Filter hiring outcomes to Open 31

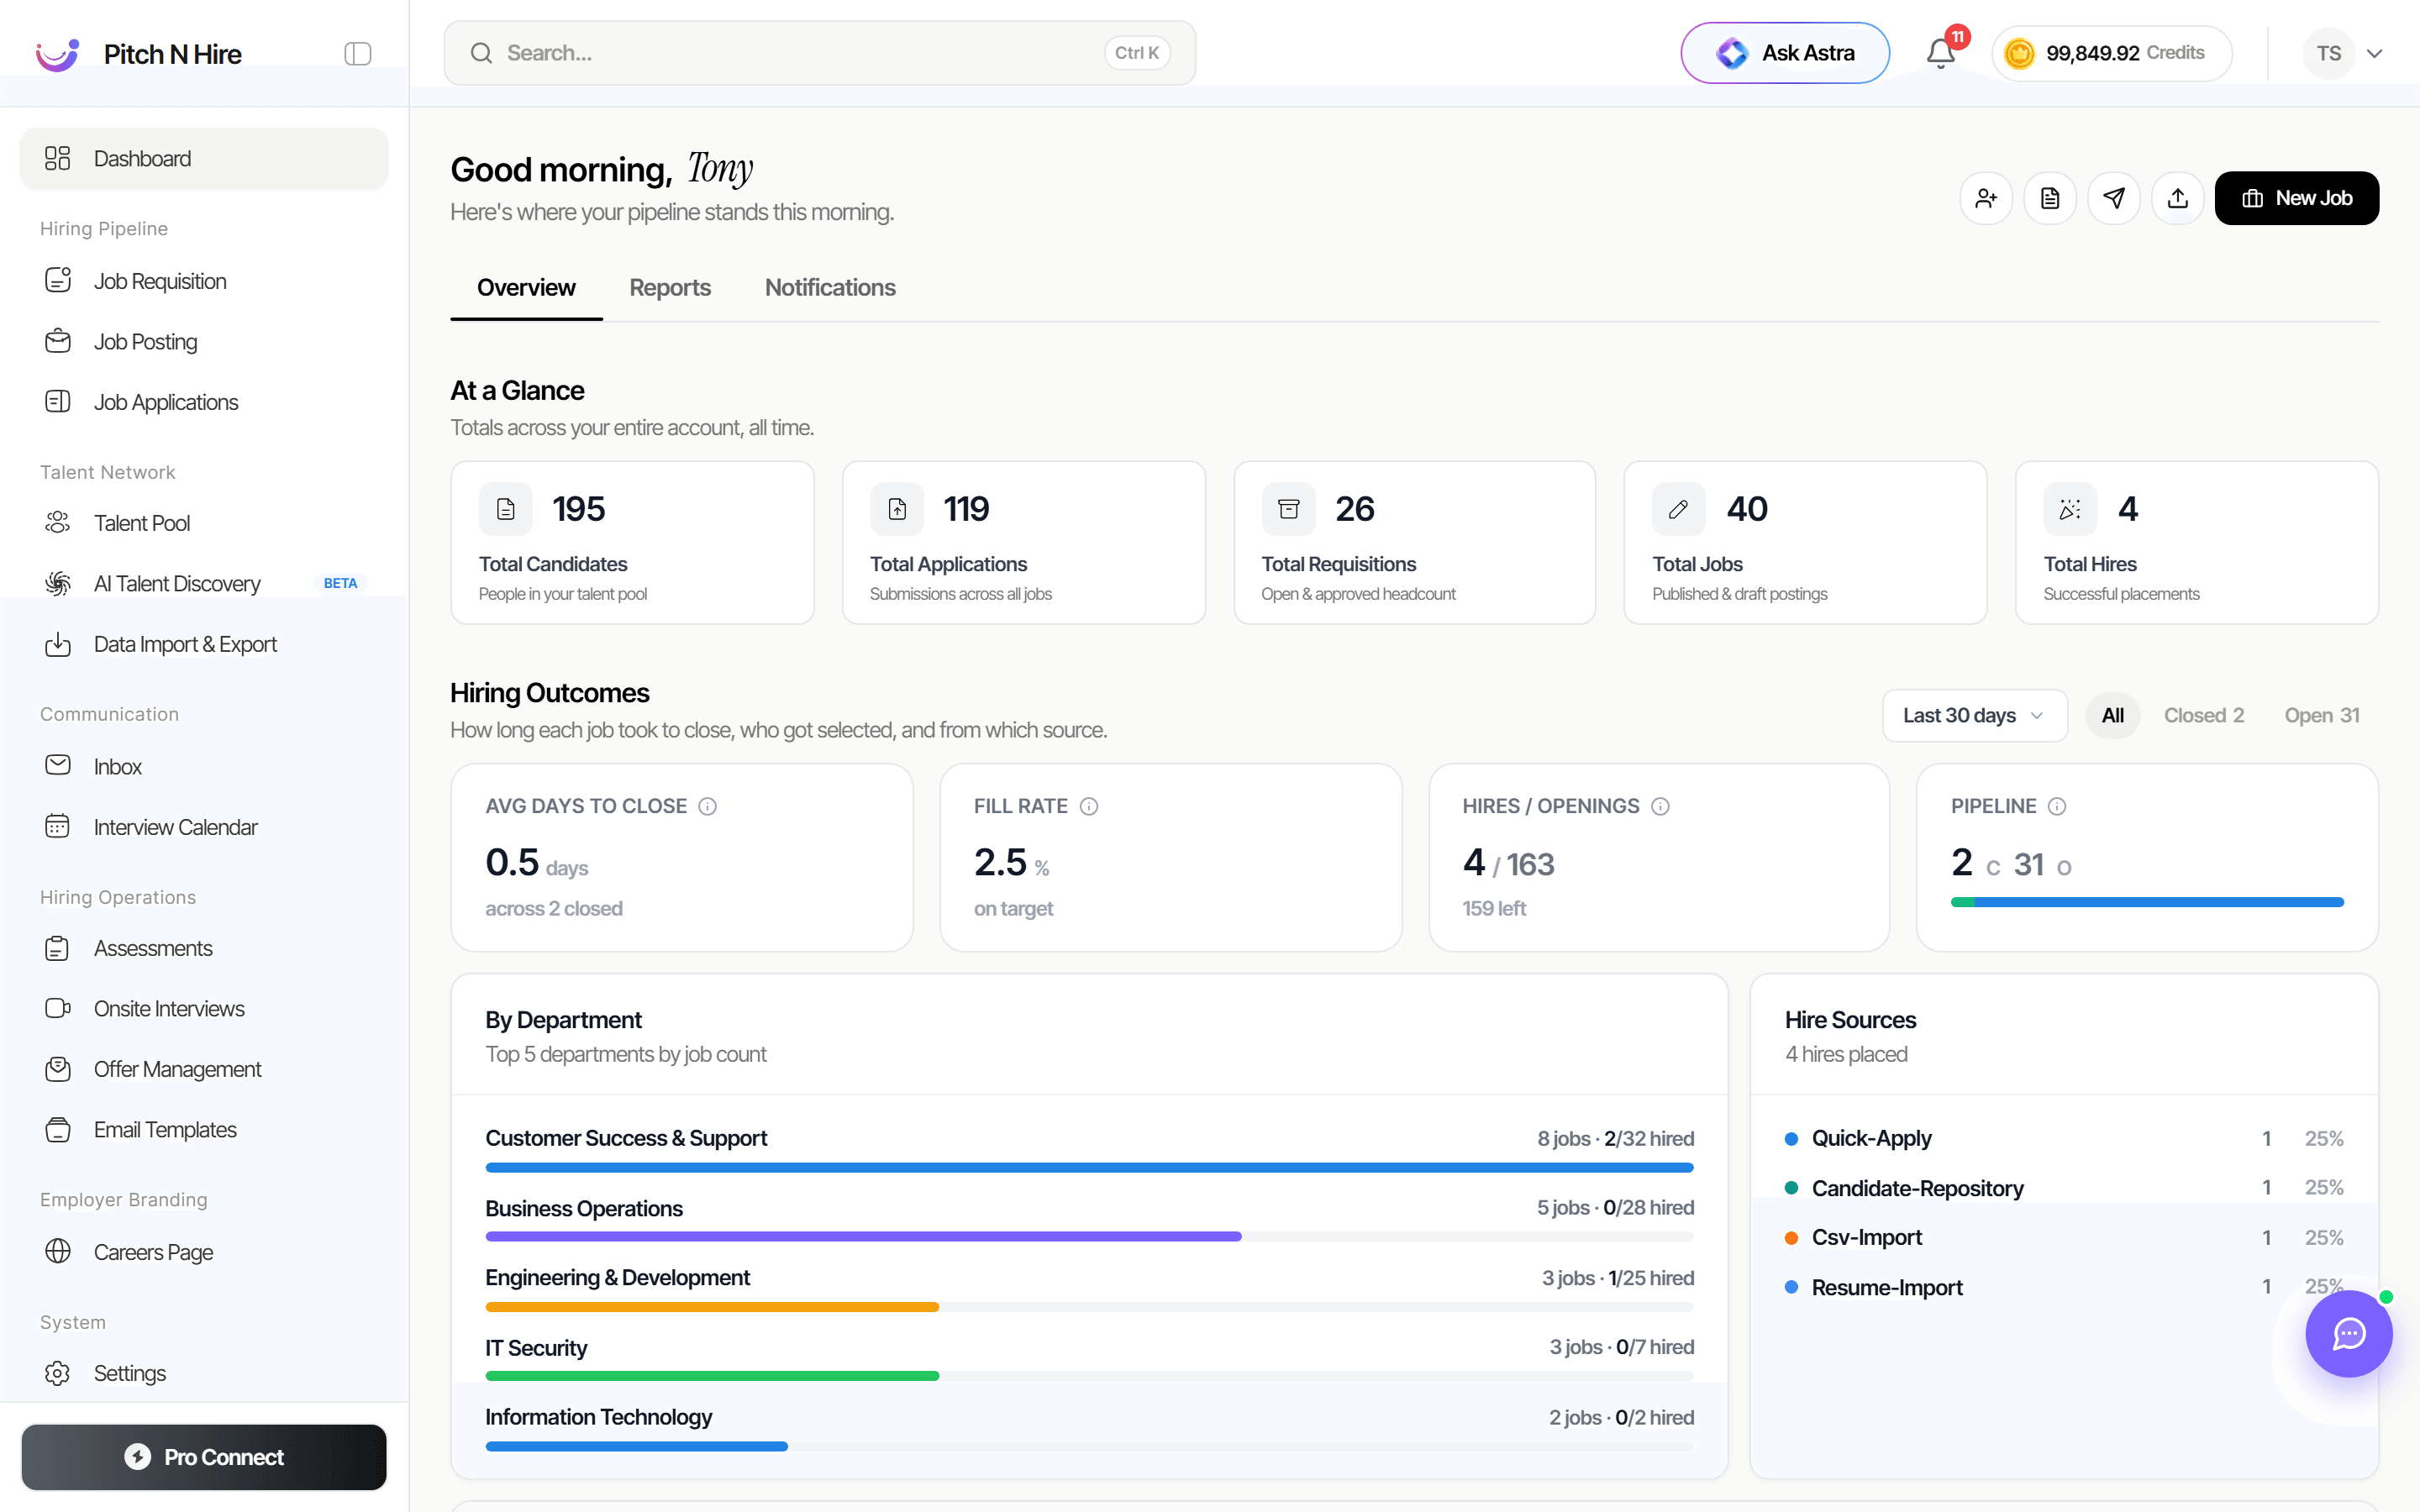click(x=2322, y=715)
